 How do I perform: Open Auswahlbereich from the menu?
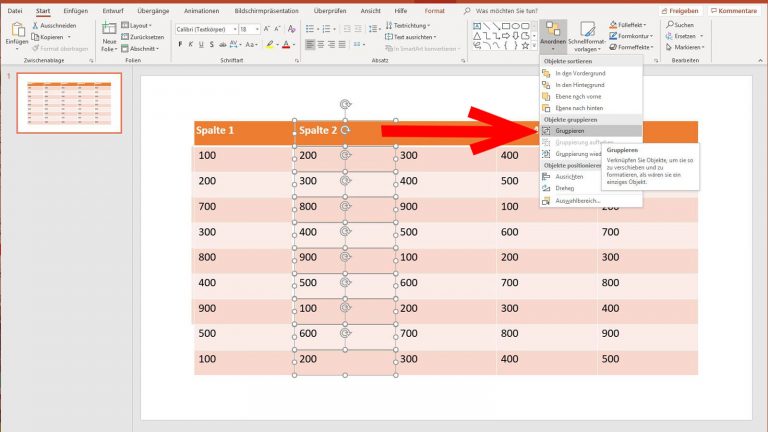tap(591, 201)
